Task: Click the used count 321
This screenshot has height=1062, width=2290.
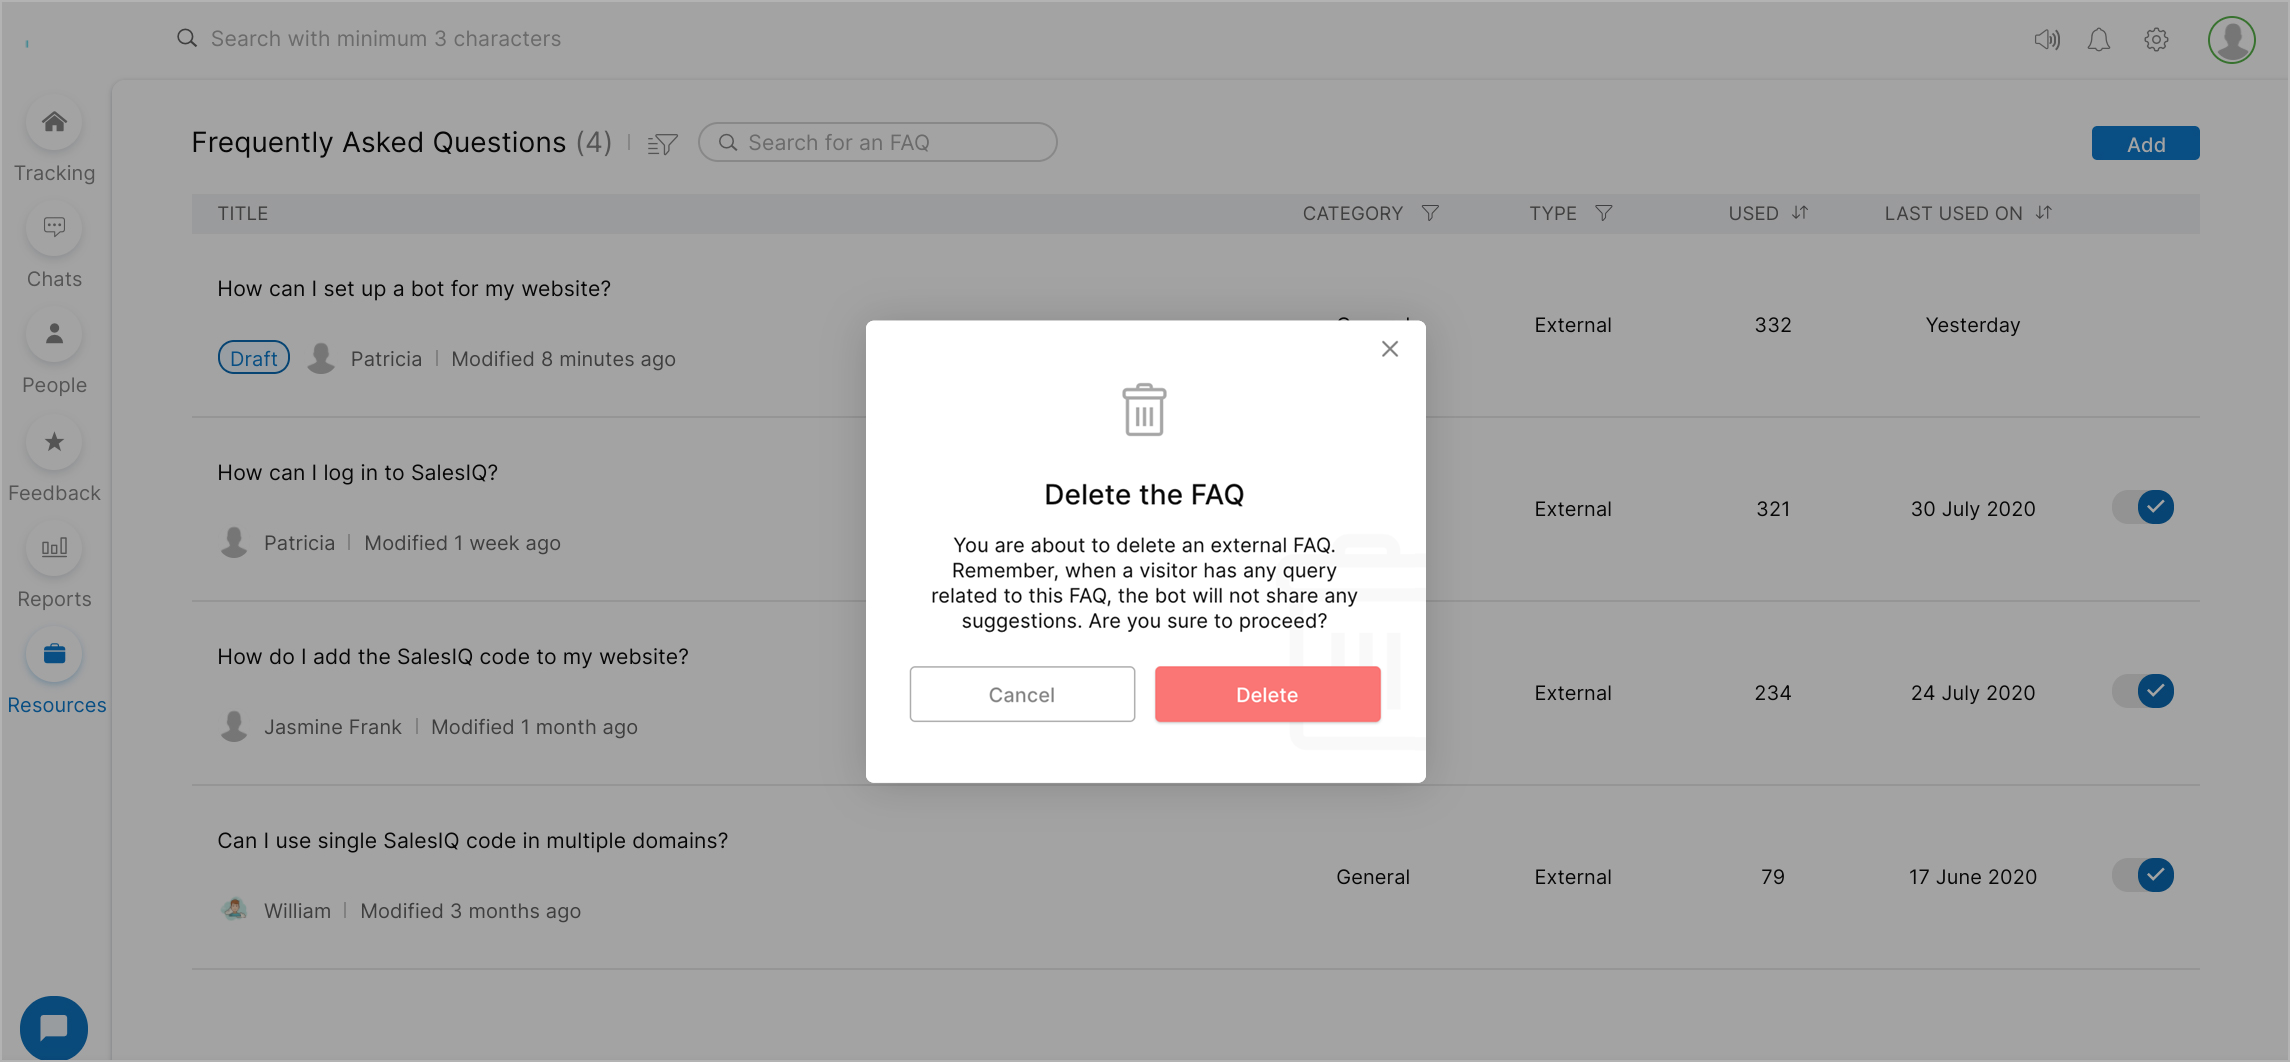Action: point(1773,509)
